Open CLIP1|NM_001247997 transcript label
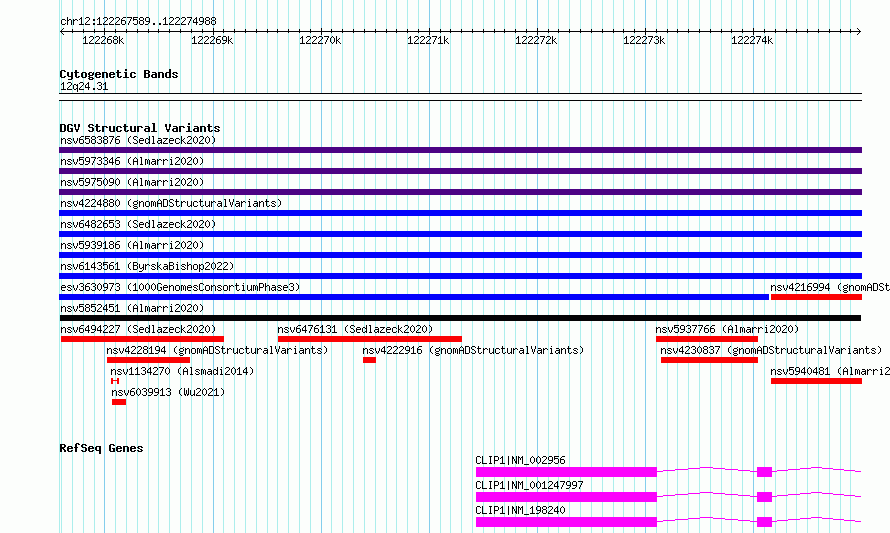This screenshot has width=890, height=533. [x=530, y=485]
